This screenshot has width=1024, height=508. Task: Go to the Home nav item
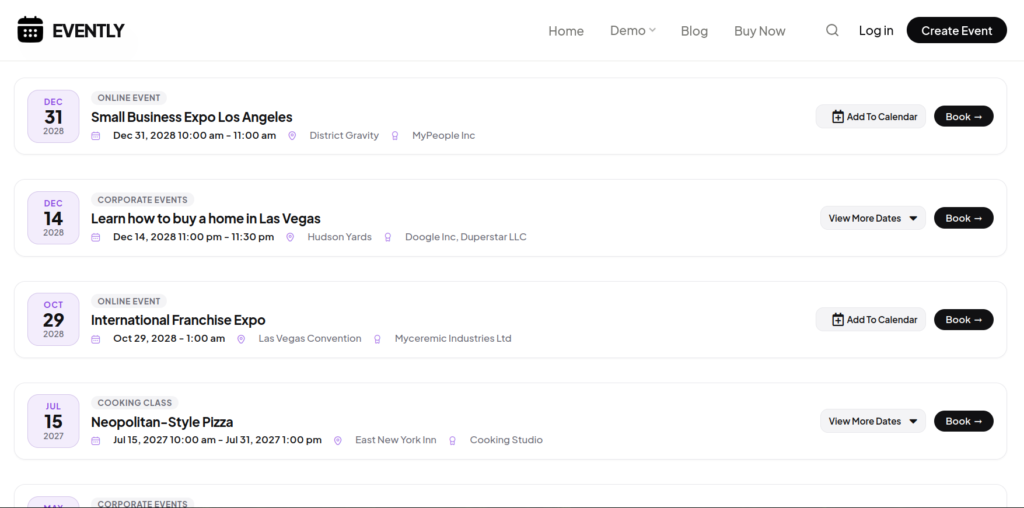pyautogui.click(x=566, y=31)
